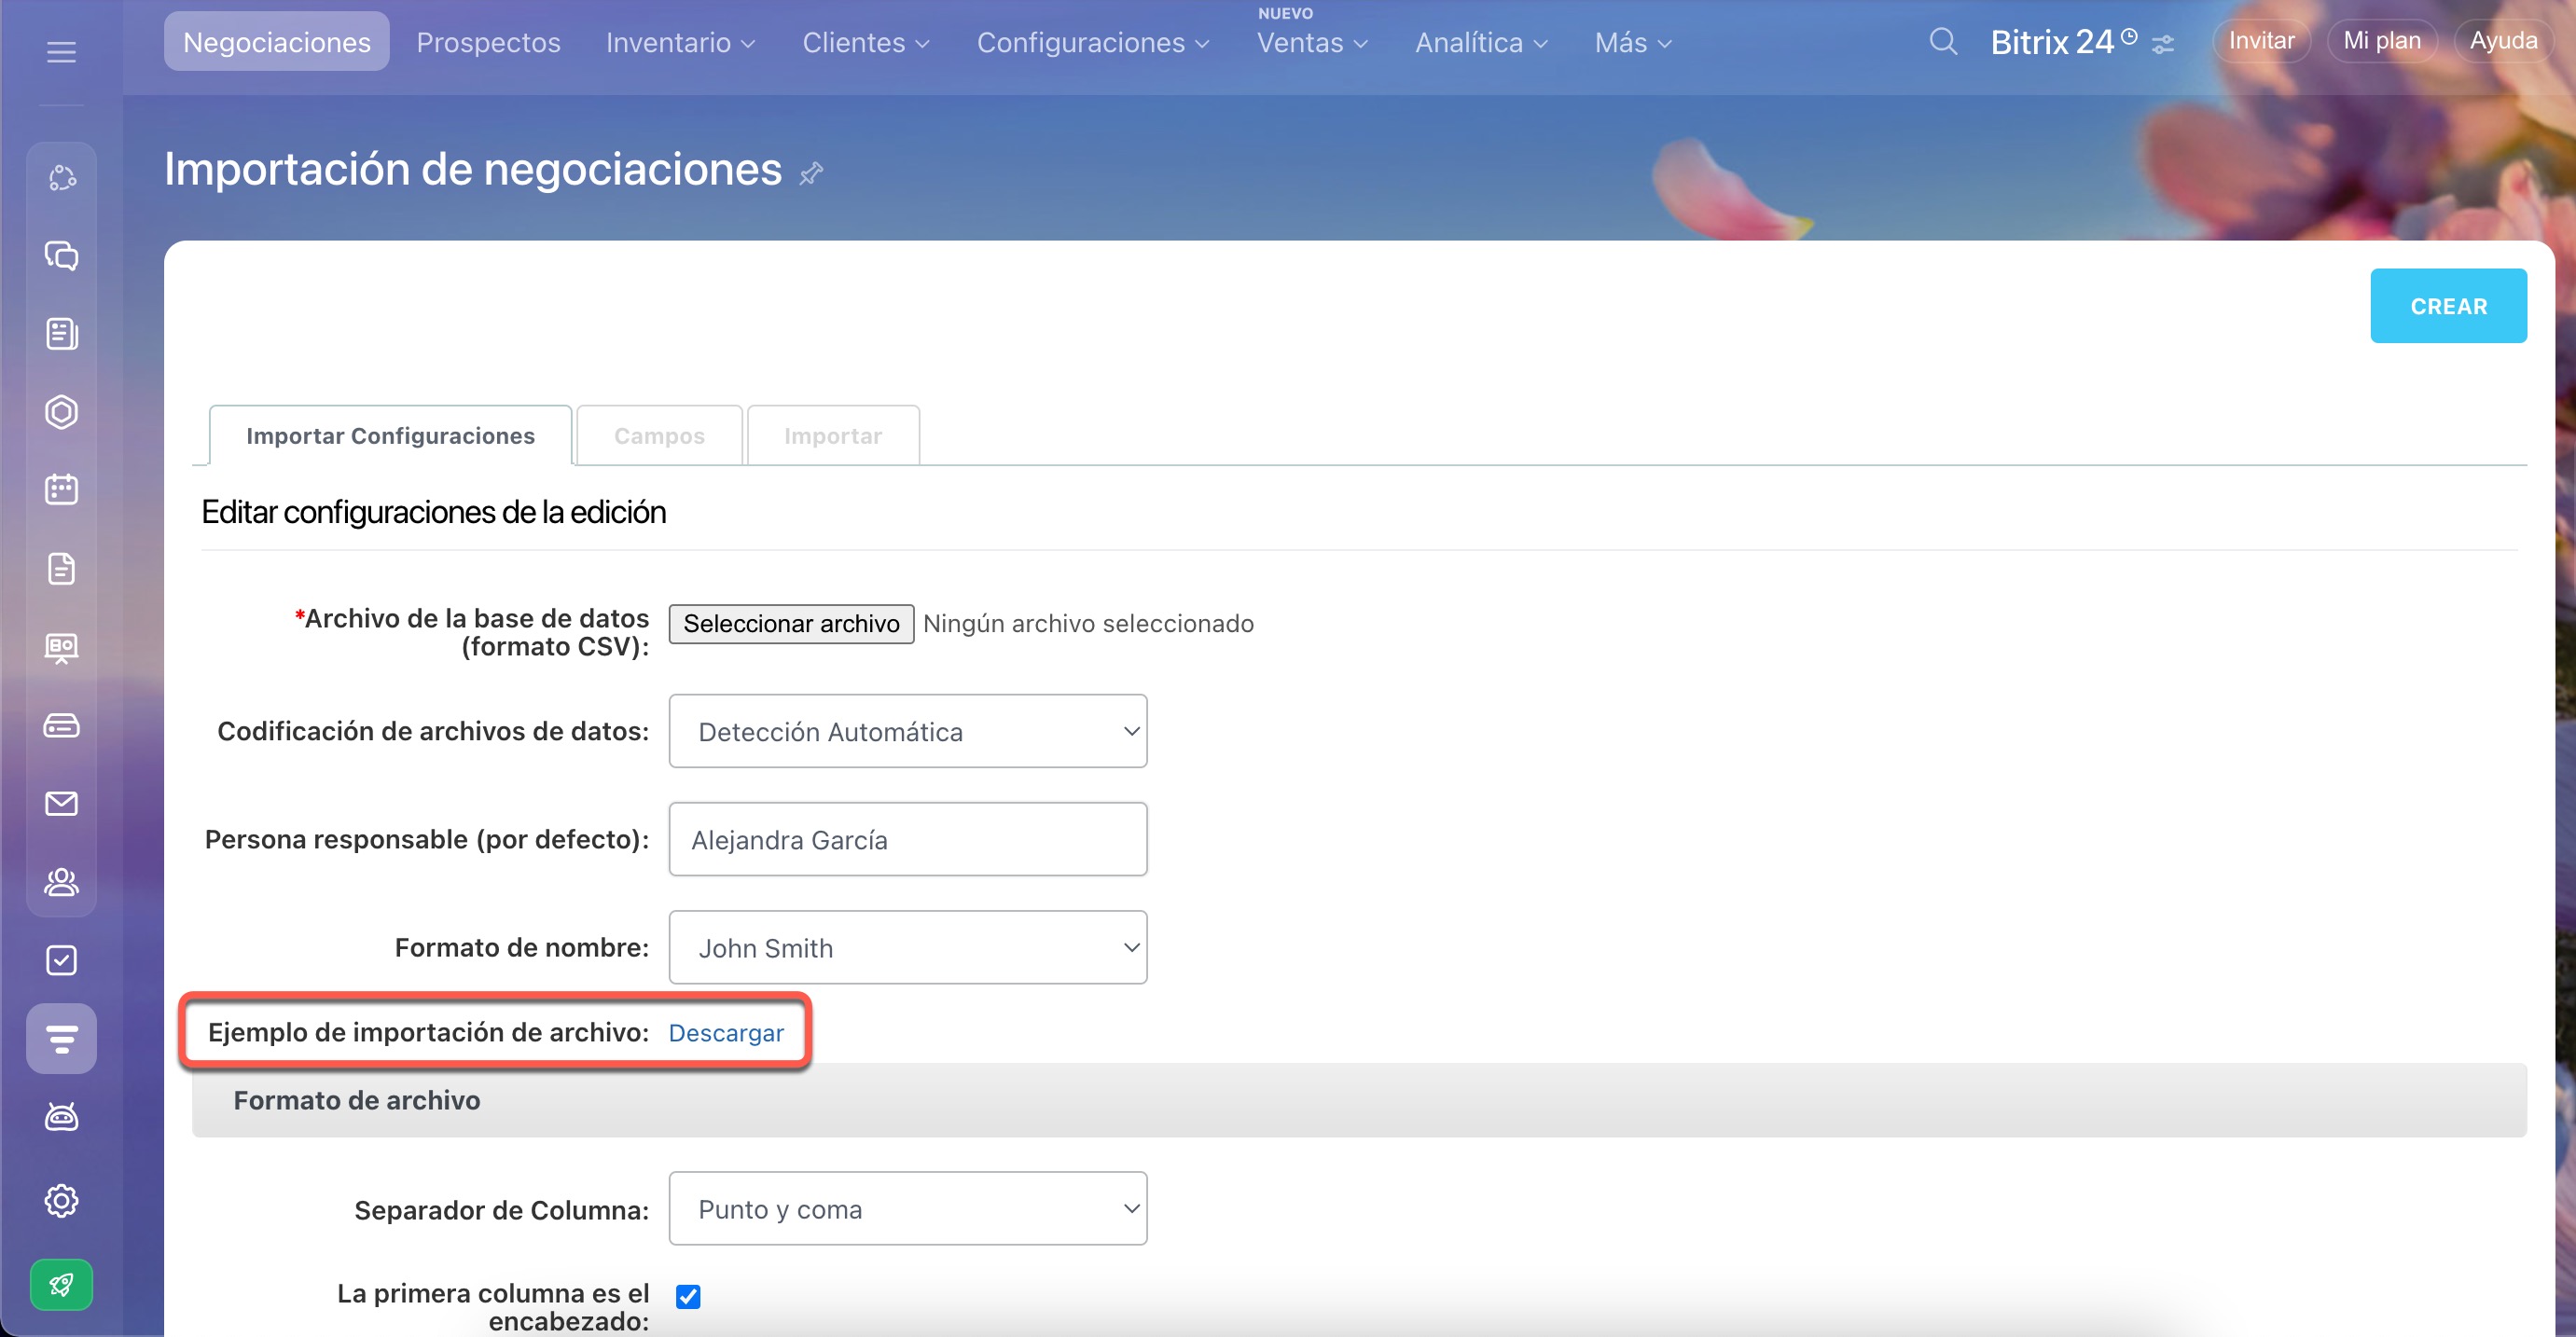Open the Formato de nombre dropdown
The height and width of the screenshot is (1337, 2576).
pos(908,947)
